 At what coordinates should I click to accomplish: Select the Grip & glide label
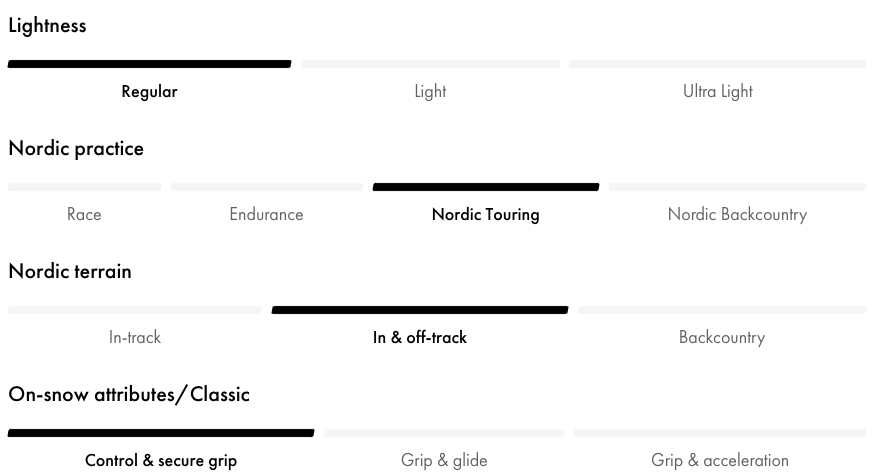pyautogui.click(x=444, y=461)
